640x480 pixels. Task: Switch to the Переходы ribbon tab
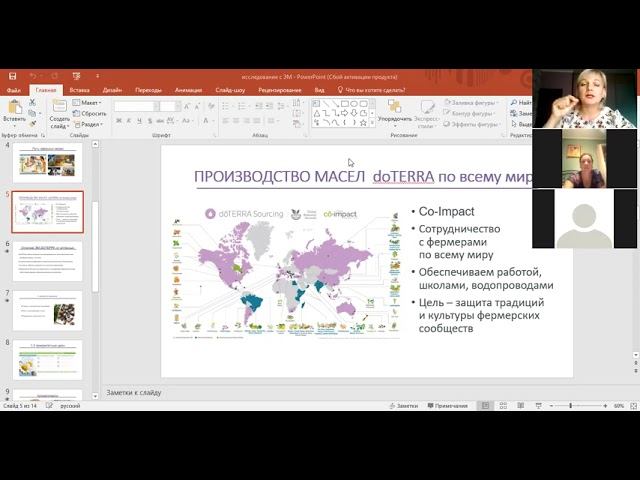click(x=148, y=90)
